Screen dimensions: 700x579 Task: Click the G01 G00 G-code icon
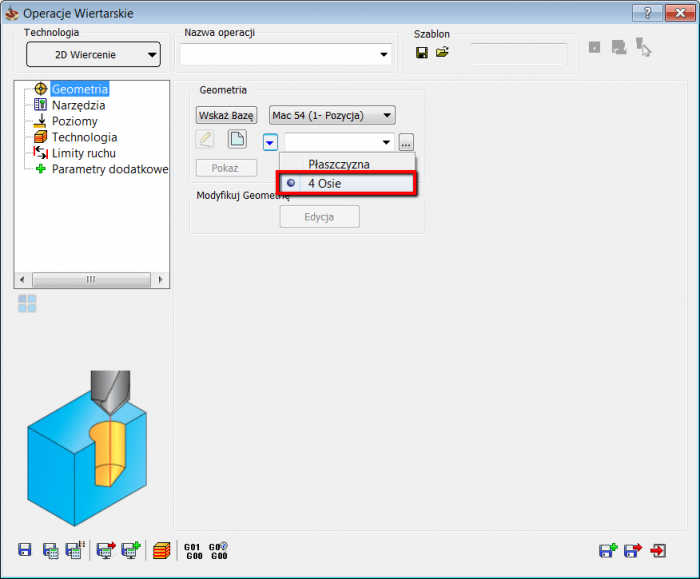coord(192,549)
